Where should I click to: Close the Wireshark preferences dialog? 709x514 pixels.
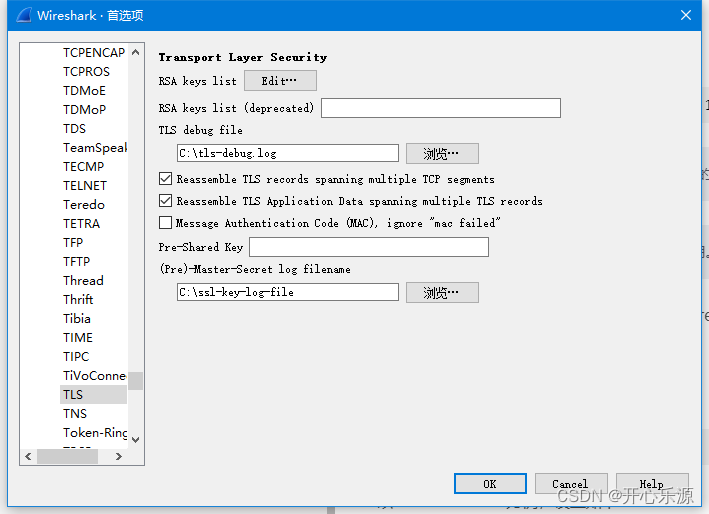click(685, 15)
